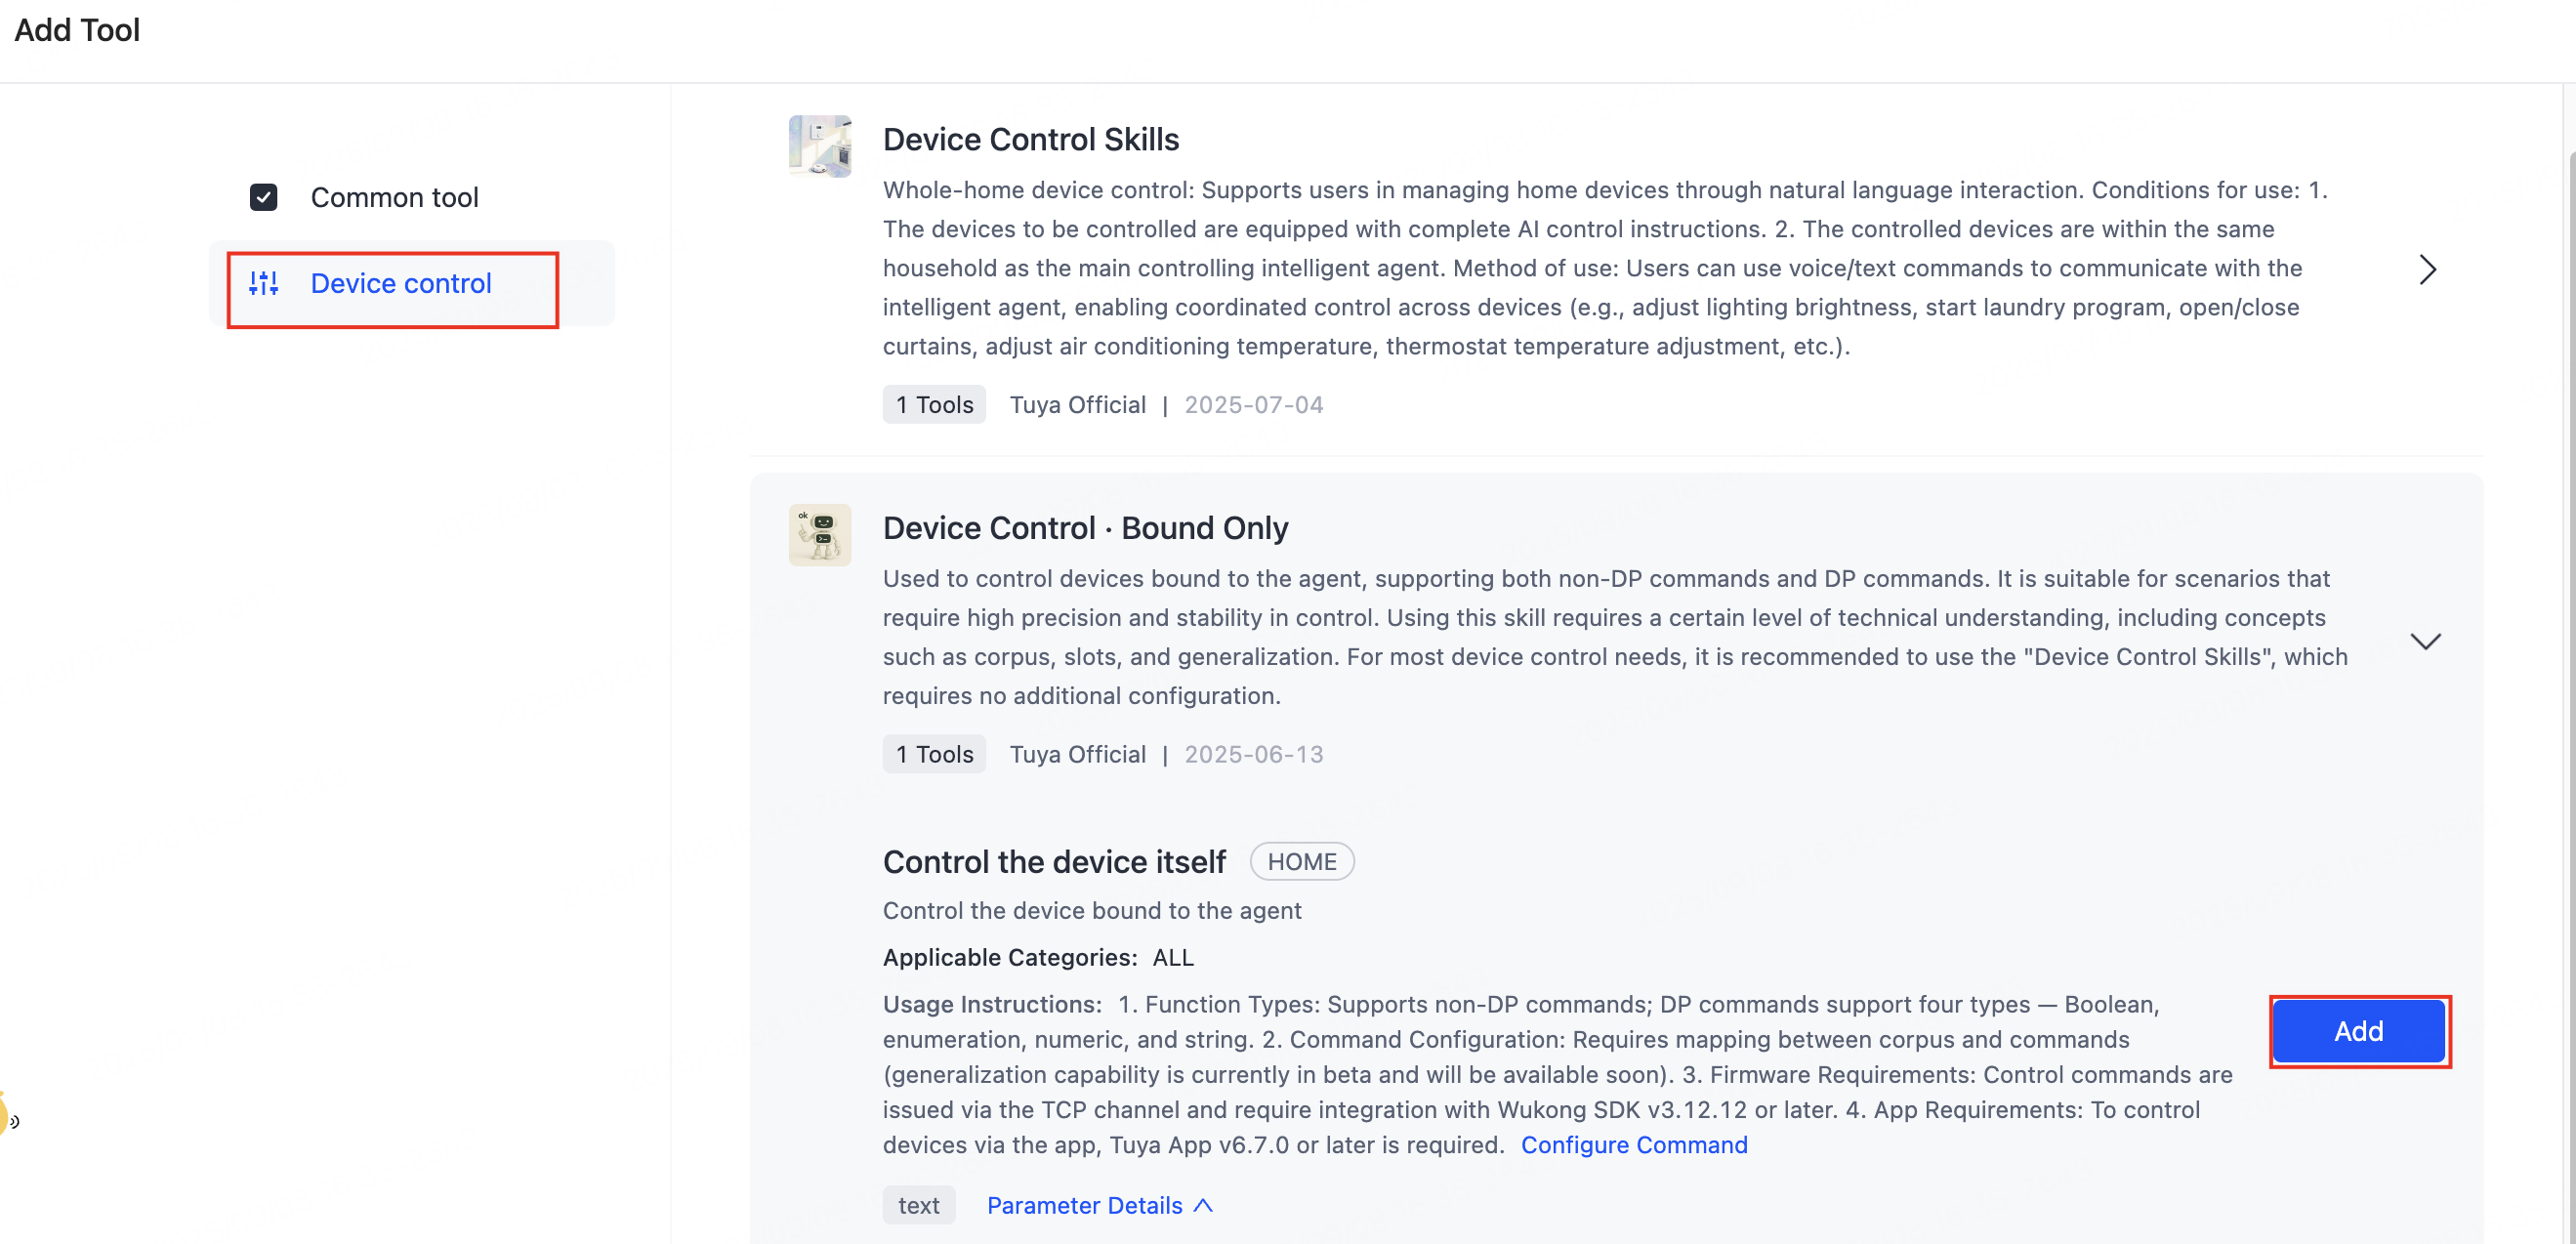Select Device control category
This screenshot has height=1244, width=2576.
(400, 284)
